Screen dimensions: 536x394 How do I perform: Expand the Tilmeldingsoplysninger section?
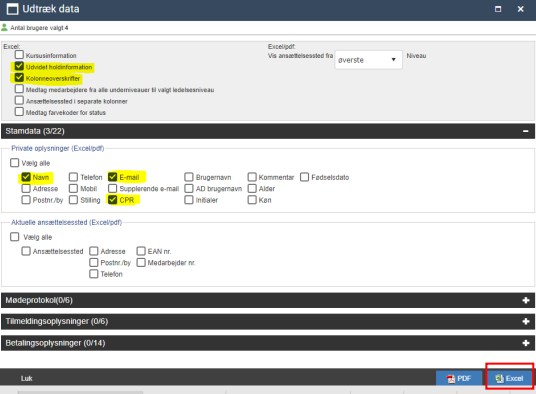pyautogui.click(x=526, y=322)
